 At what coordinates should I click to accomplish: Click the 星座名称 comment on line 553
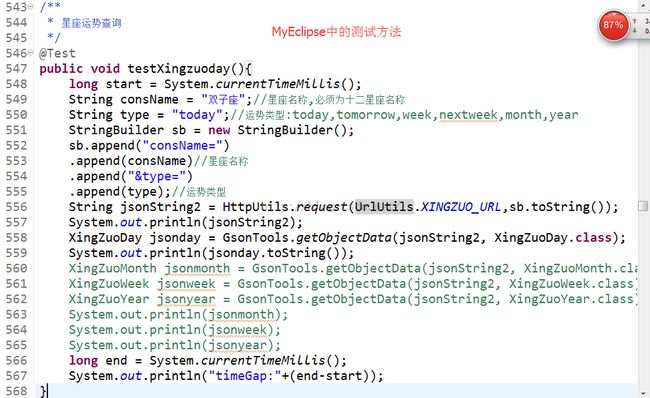[228, 161]
